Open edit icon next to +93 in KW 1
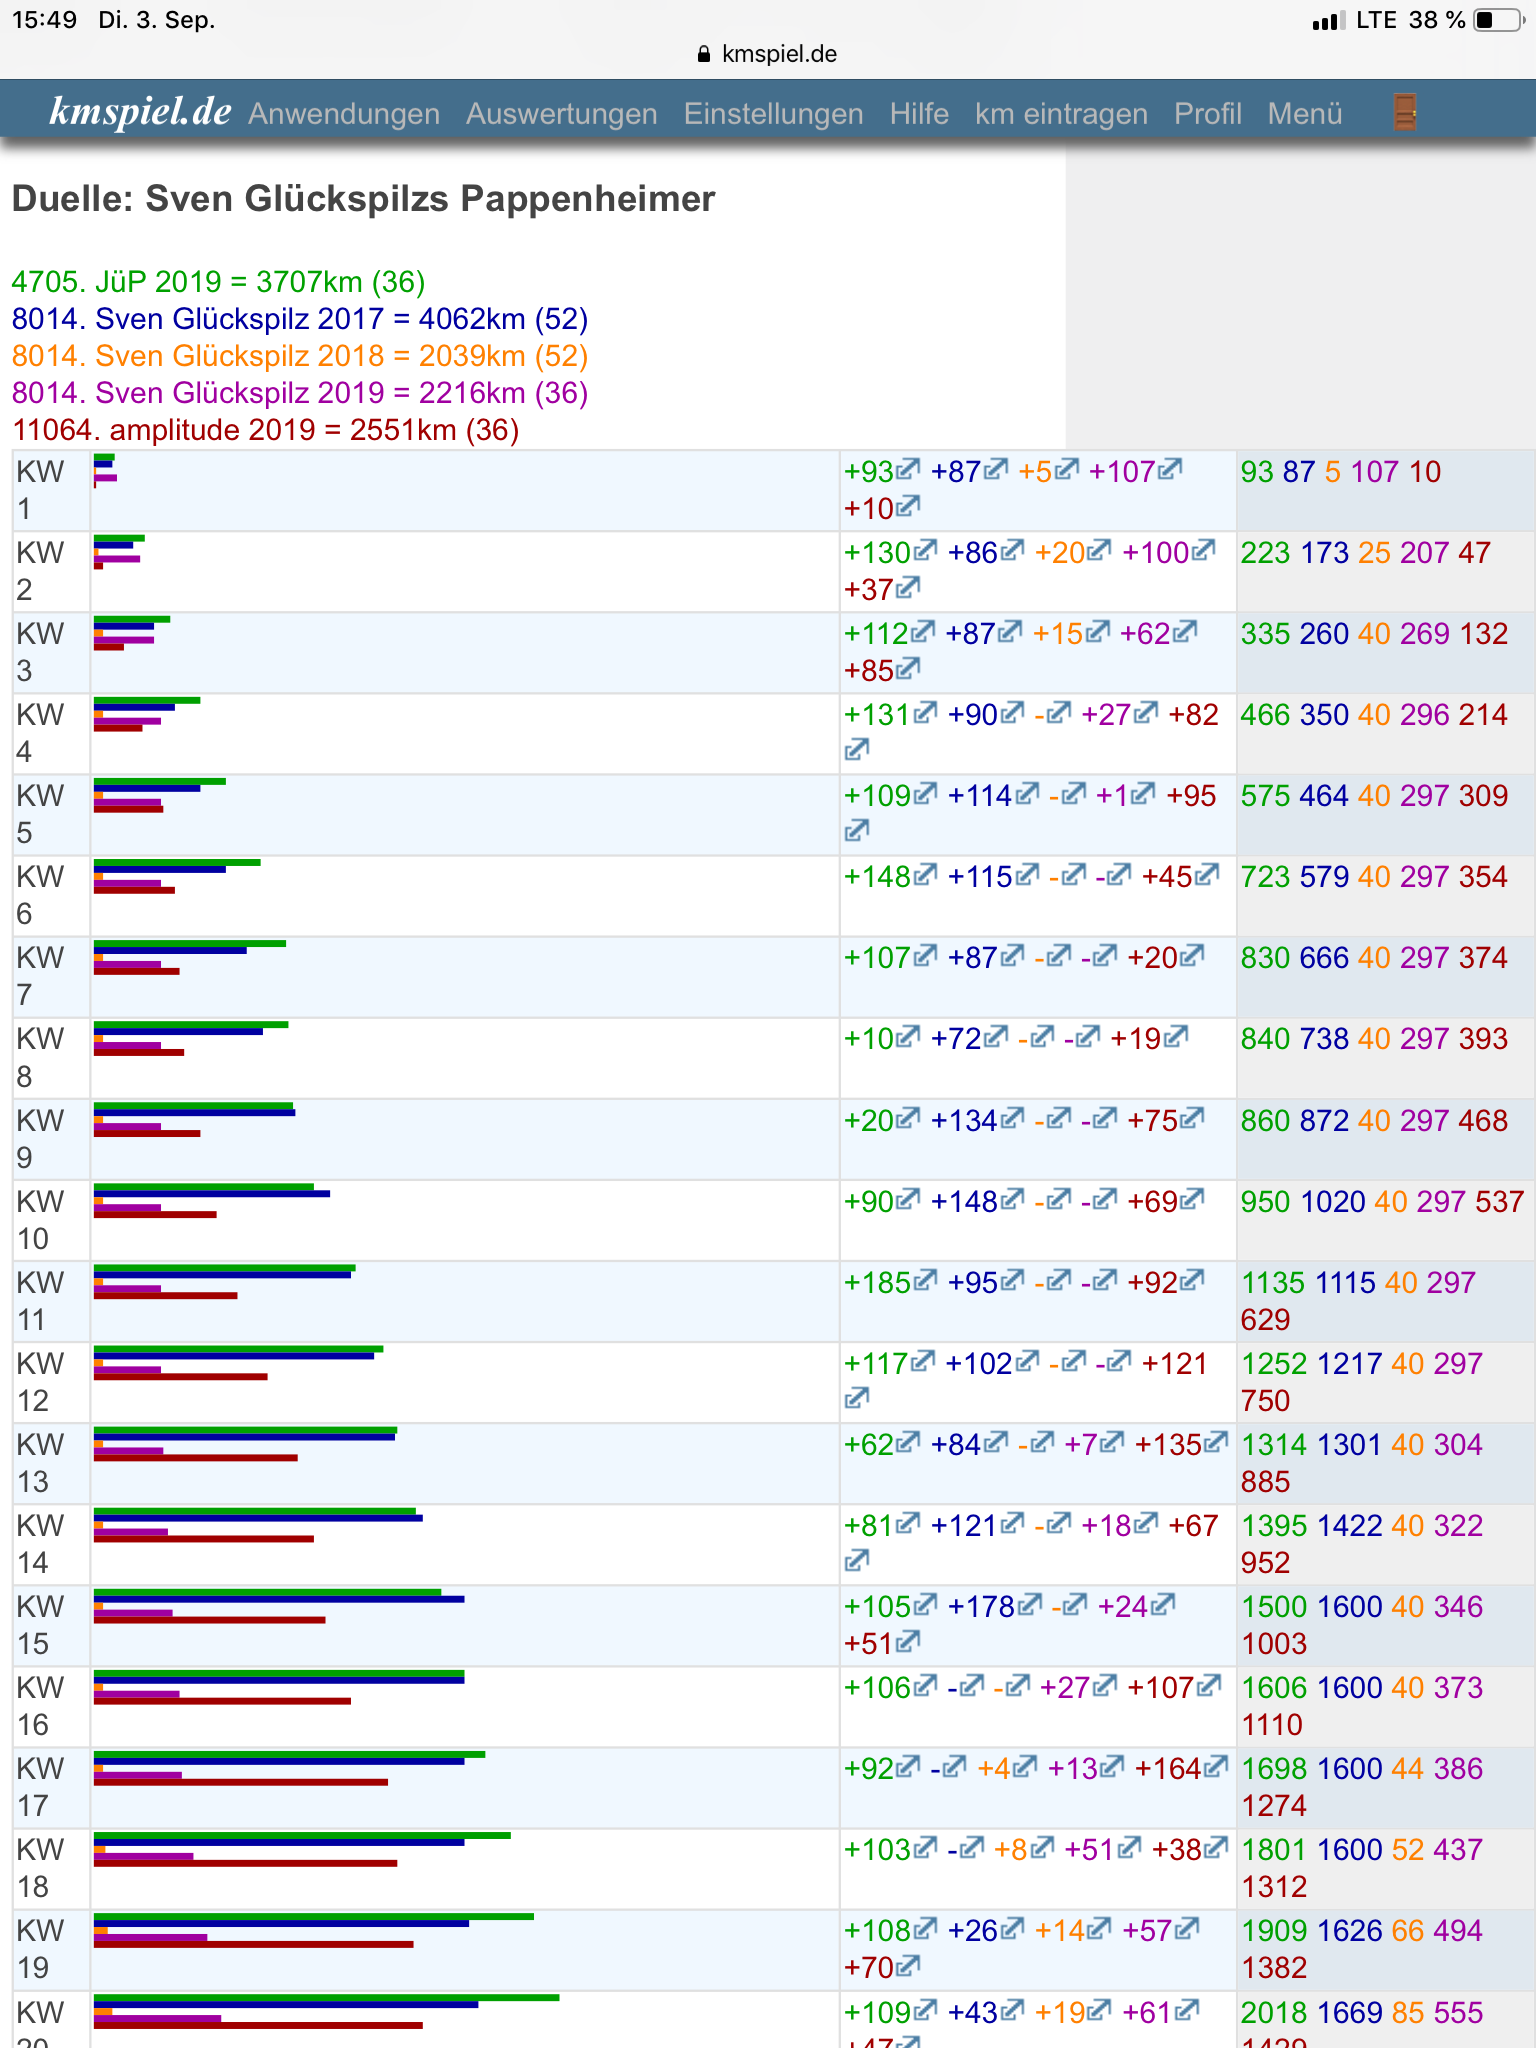This screenshot has height=2048, width=1536. pyautogui.click(x=908, y=469)
